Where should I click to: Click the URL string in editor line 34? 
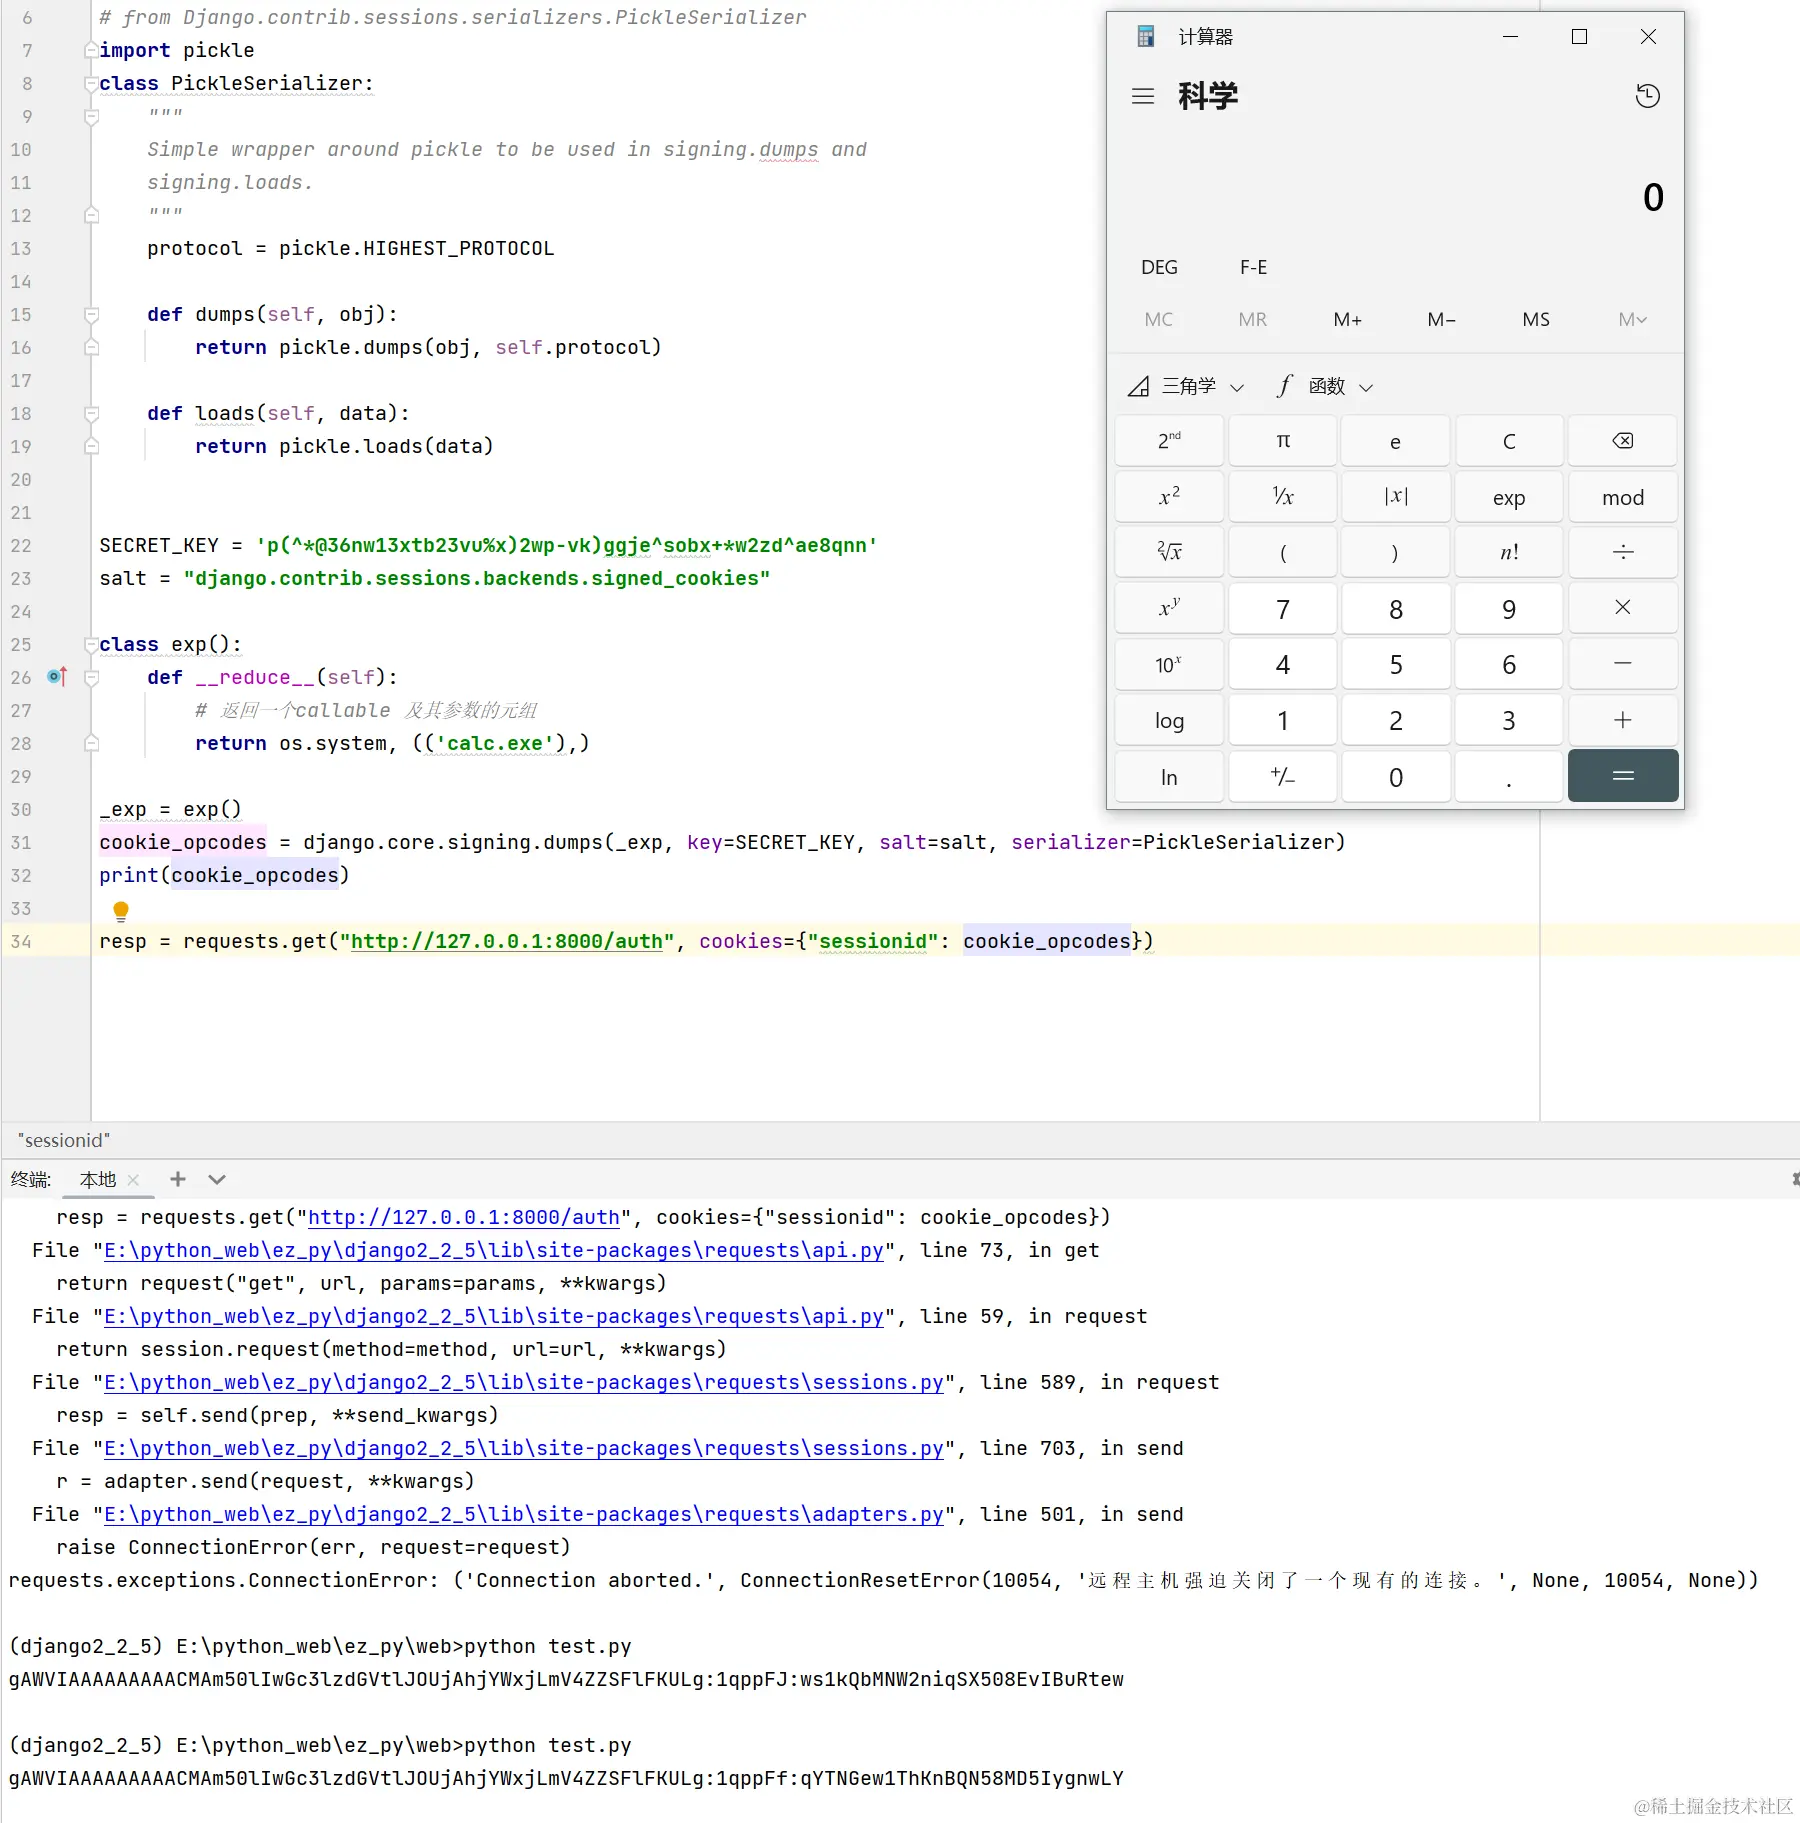click(507, 941)
